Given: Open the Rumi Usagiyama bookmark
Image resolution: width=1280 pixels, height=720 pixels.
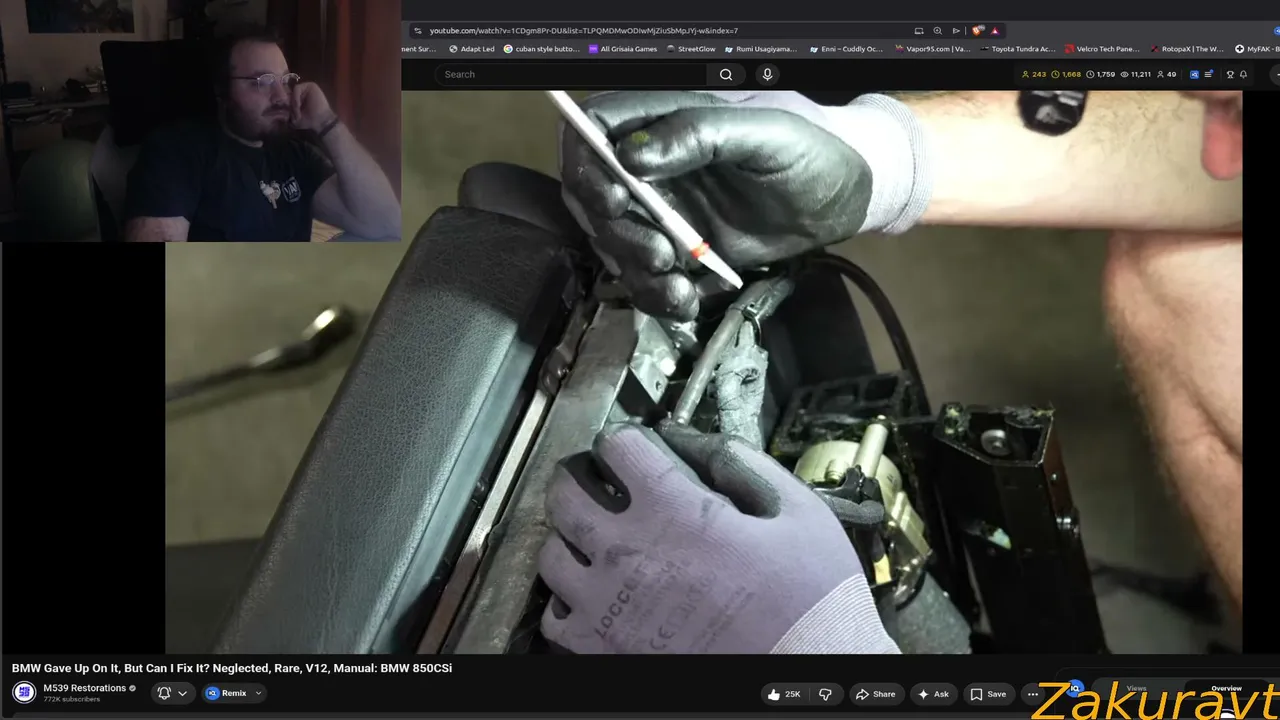Looking at the screenshot, I should [x=761, y=49].
